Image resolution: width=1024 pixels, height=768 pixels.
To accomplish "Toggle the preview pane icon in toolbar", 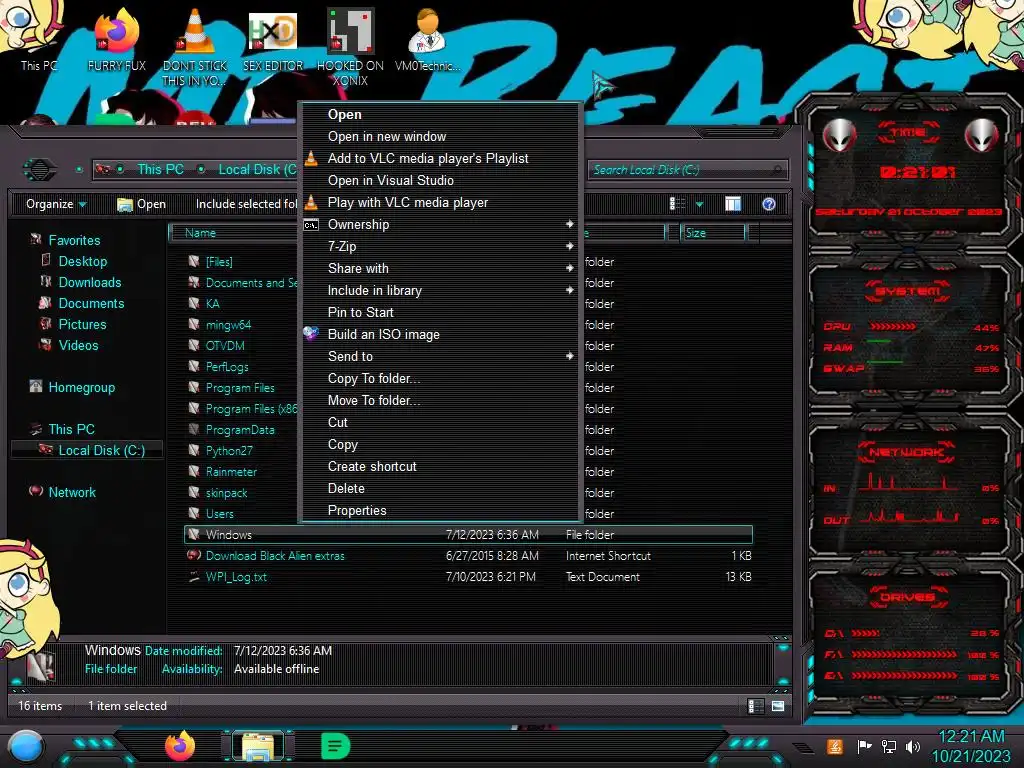I will tap(733, 204).
